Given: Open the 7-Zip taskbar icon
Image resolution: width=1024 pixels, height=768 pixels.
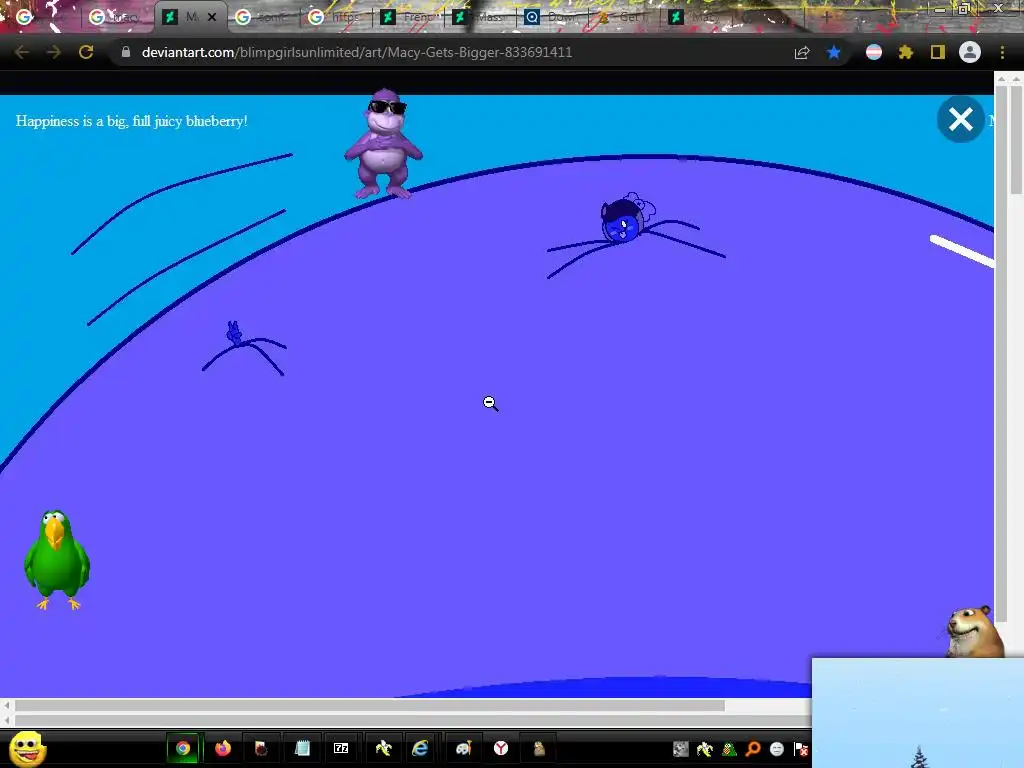Looking at the screenshot, I should [x=341, y=748].
